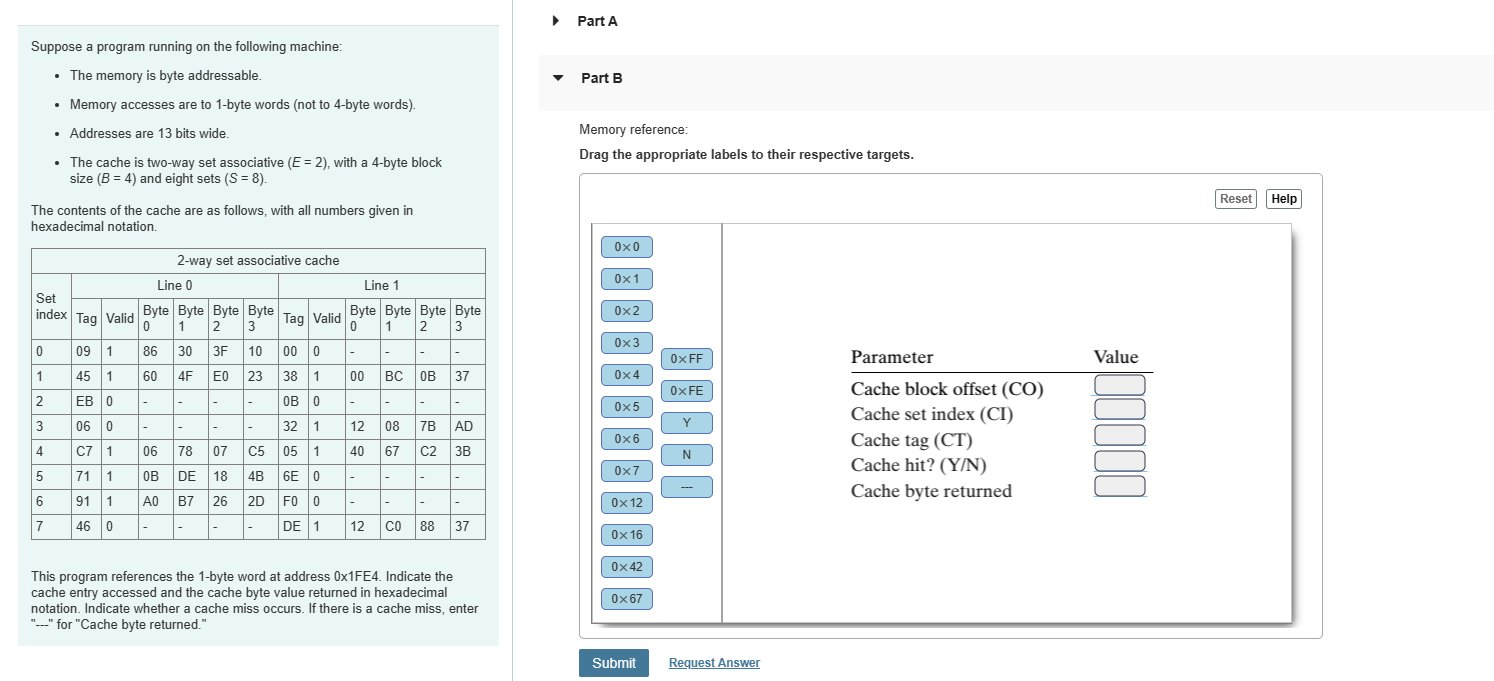Open the Help dialog
1494x681 pixels.
[x=1283, y=198]
